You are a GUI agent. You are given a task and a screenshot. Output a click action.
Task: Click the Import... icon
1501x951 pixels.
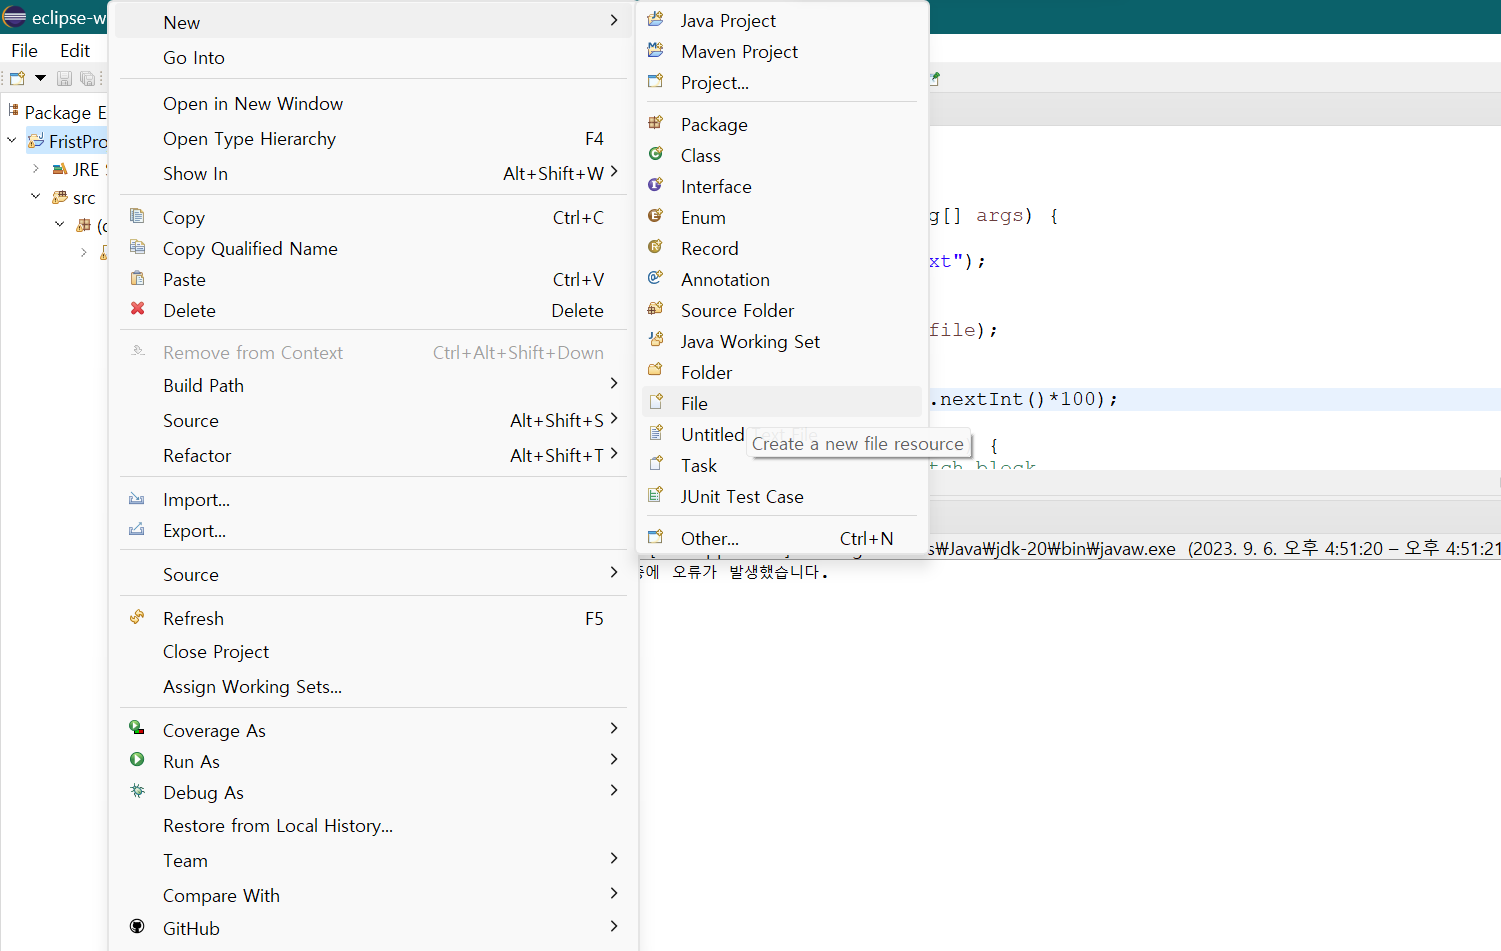pos(138,499)
